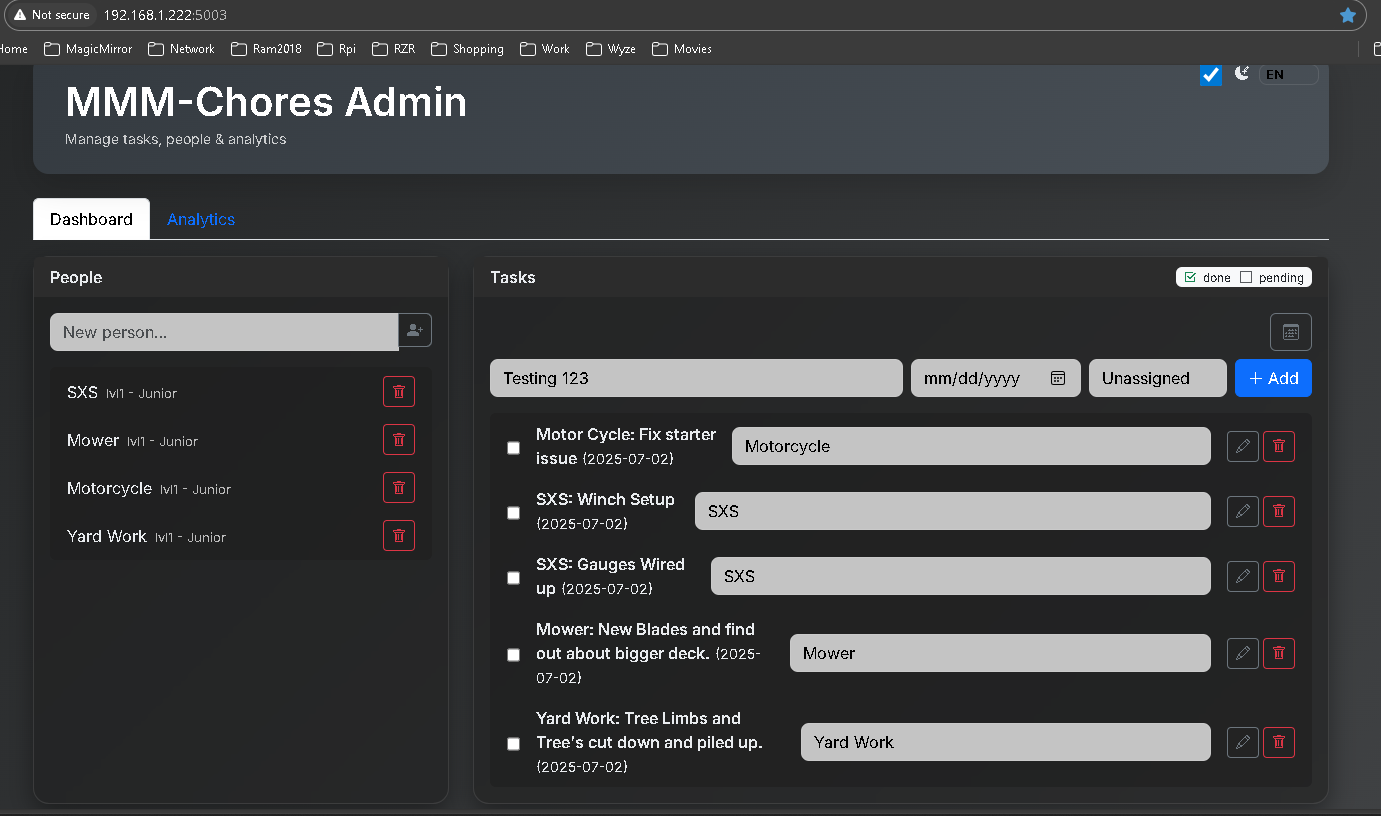The height and width of the screenshot is (816, 1381).
Task: Click the moon dark mode icon
Action: (1242, 73)
